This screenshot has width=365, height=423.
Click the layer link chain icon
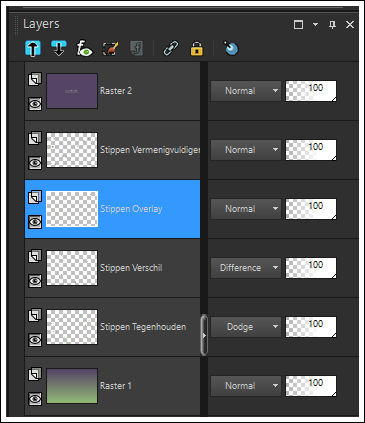(171, 49)
